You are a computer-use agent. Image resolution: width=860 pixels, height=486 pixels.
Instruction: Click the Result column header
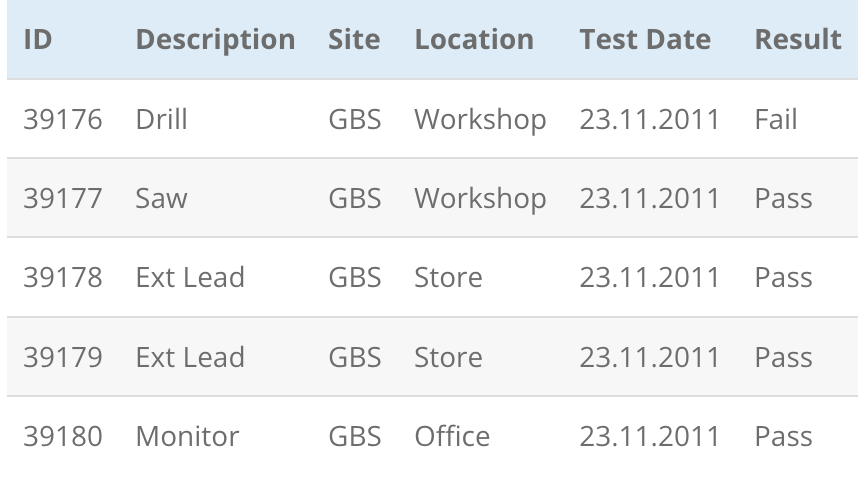pos(798,39)
